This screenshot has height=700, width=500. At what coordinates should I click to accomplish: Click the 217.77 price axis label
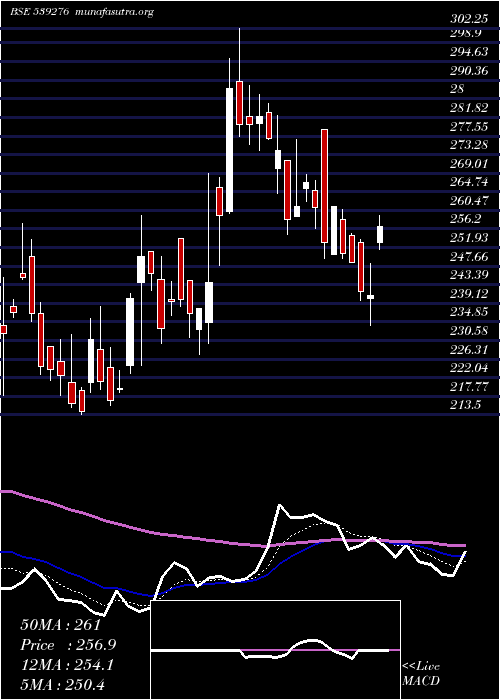[x=470, y=386]
